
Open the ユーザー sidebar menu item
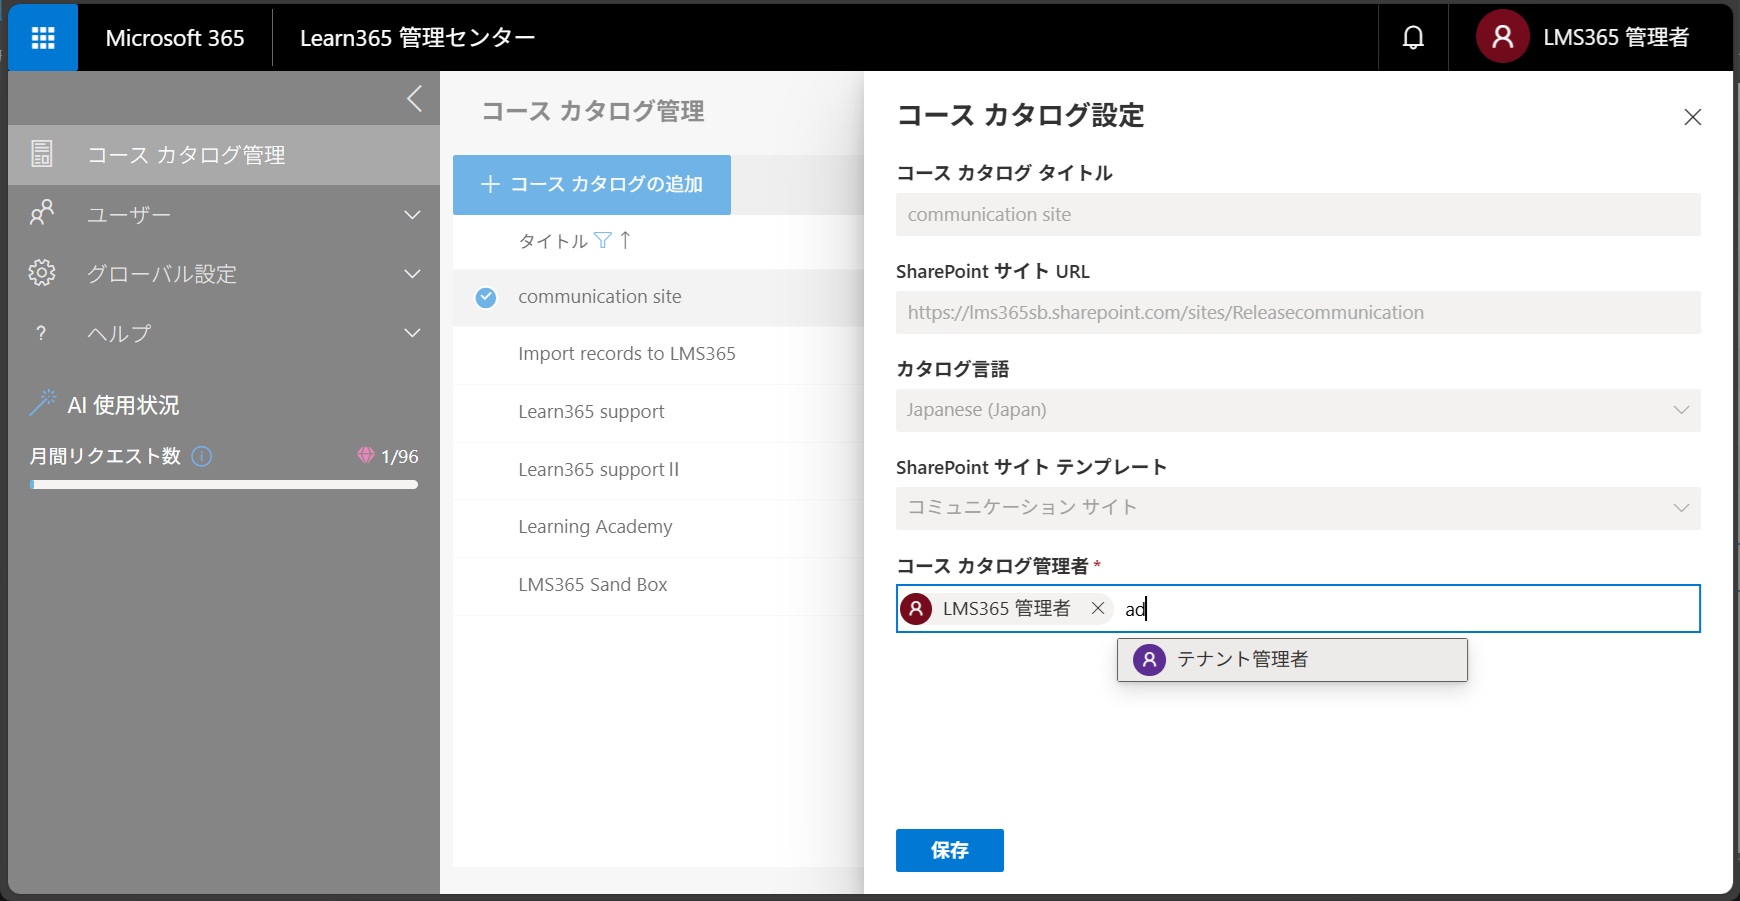point(224,215)
